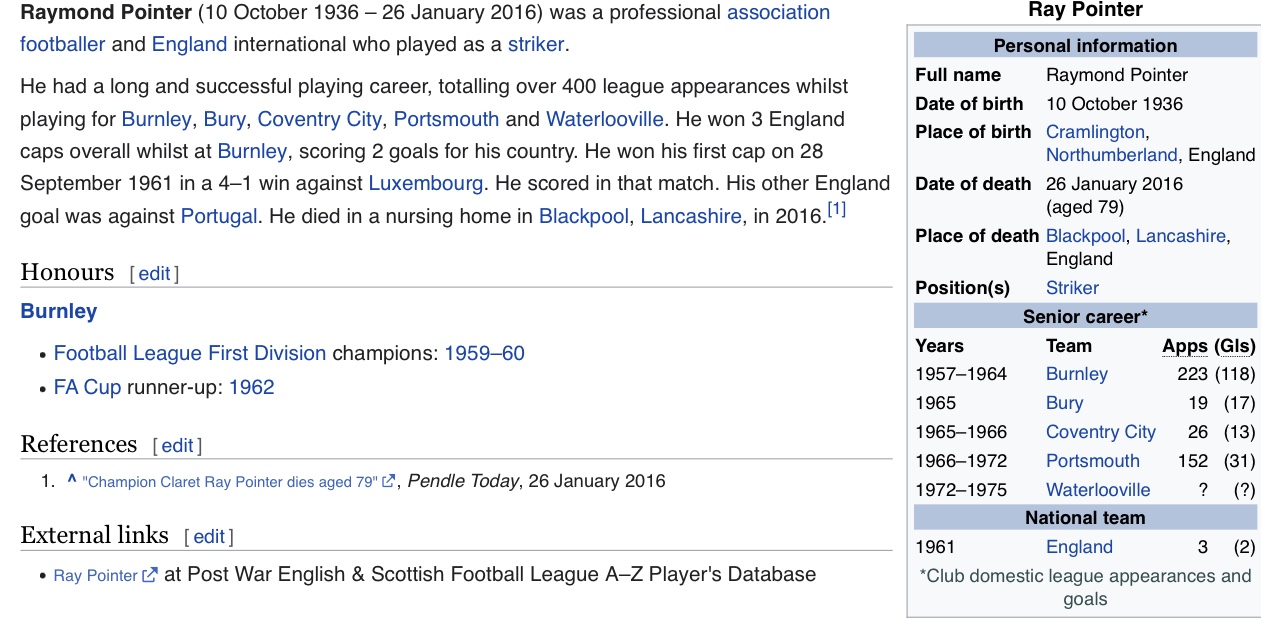This screenshot has width=1261, height=621.
Task: Edit the External links section
Action: [208, 537]
